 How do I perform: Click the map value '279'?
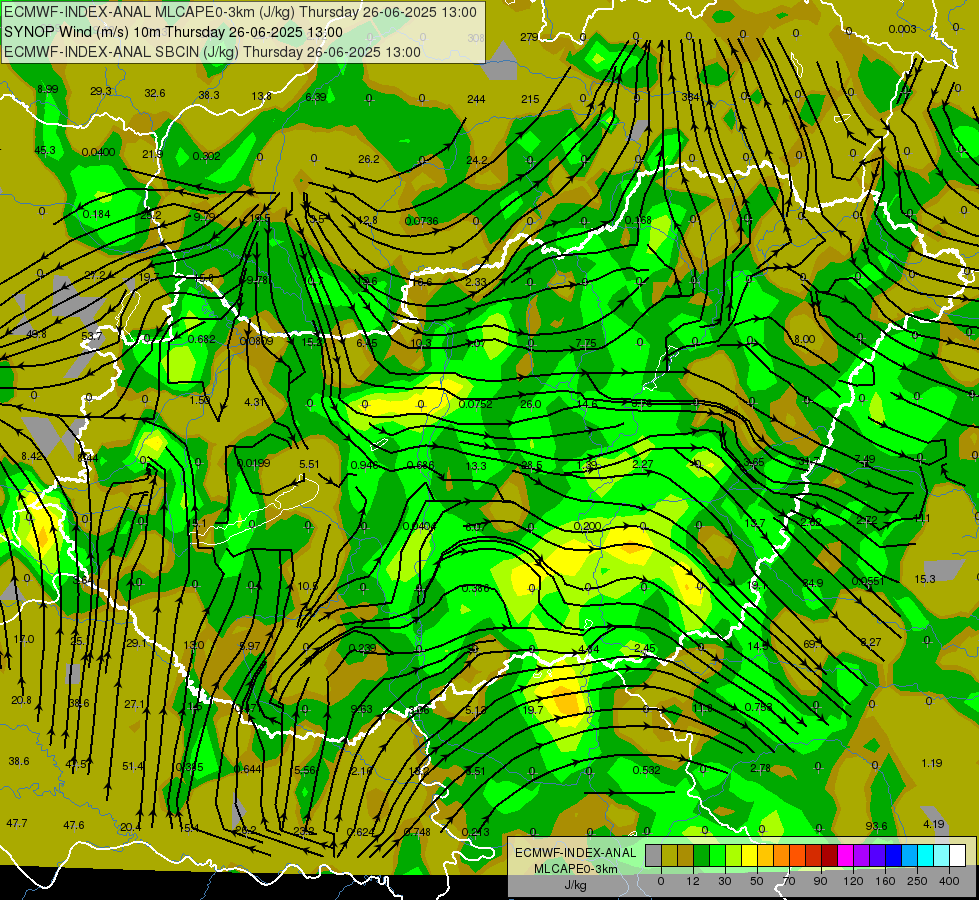point(529,37)
